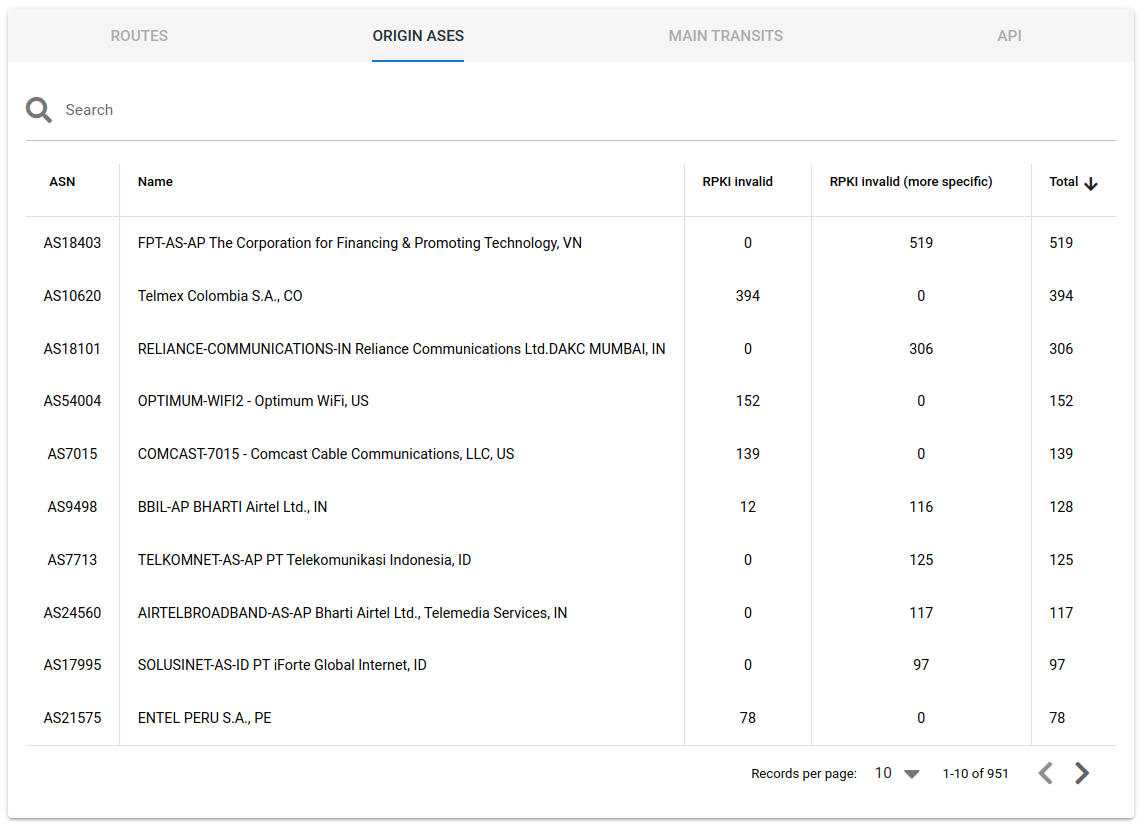Click the magnifying glass search icon
This screenshot has height=834, width=1148.
coord(39,110)
